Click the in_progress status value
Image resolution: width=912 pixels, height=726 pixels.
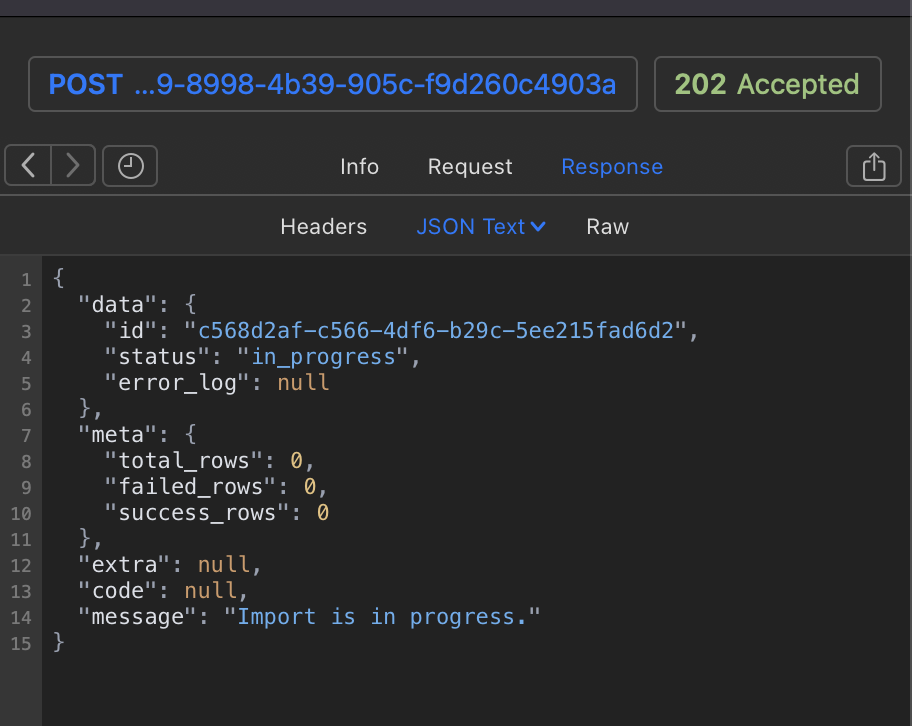(x=323, y=357)
